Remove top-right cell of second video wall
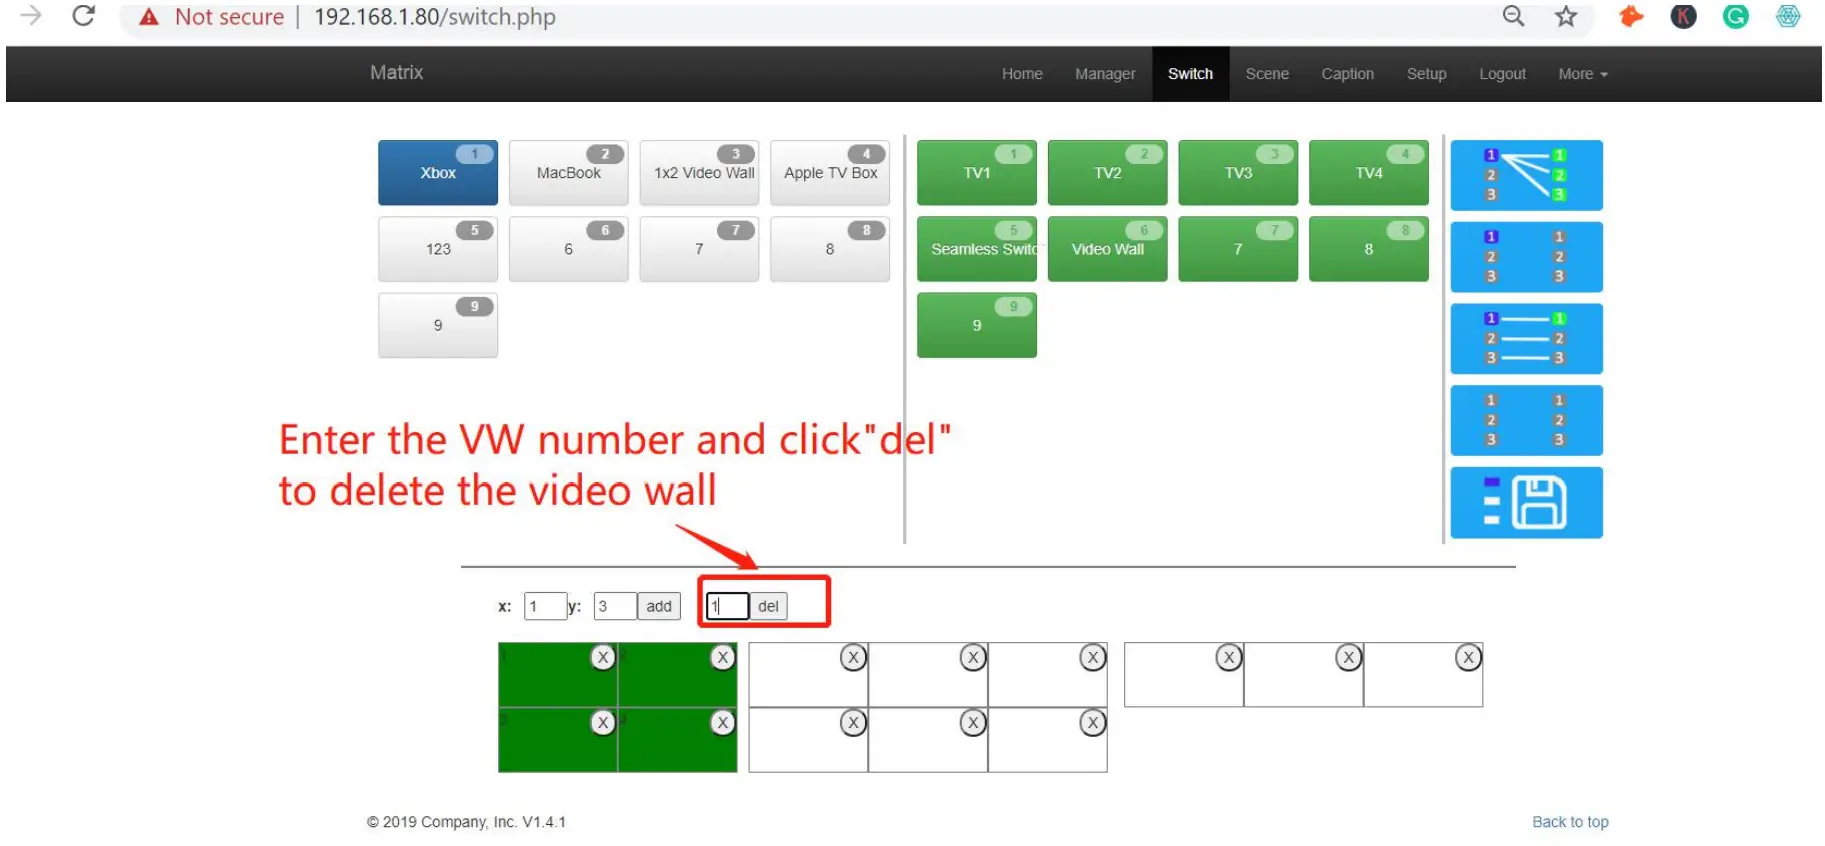1825x846 pixels. pos(1093,657)
